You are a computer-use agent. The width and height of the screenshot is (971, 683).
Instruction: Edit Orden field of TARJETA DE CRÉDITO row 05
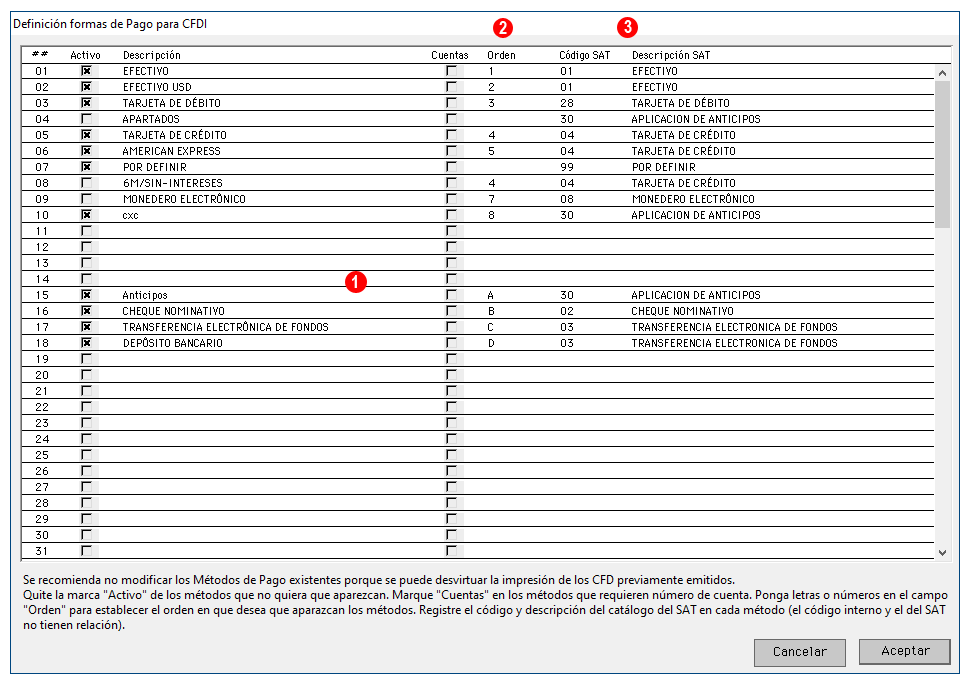point(491,135)
